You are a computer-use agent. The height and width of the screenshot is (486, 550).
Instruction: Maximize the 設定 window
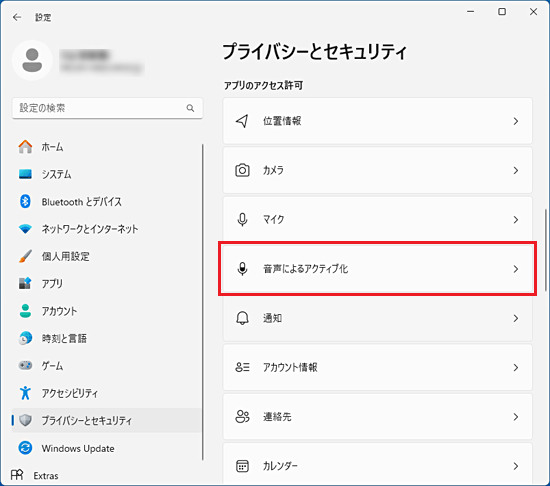coord(502,12)
